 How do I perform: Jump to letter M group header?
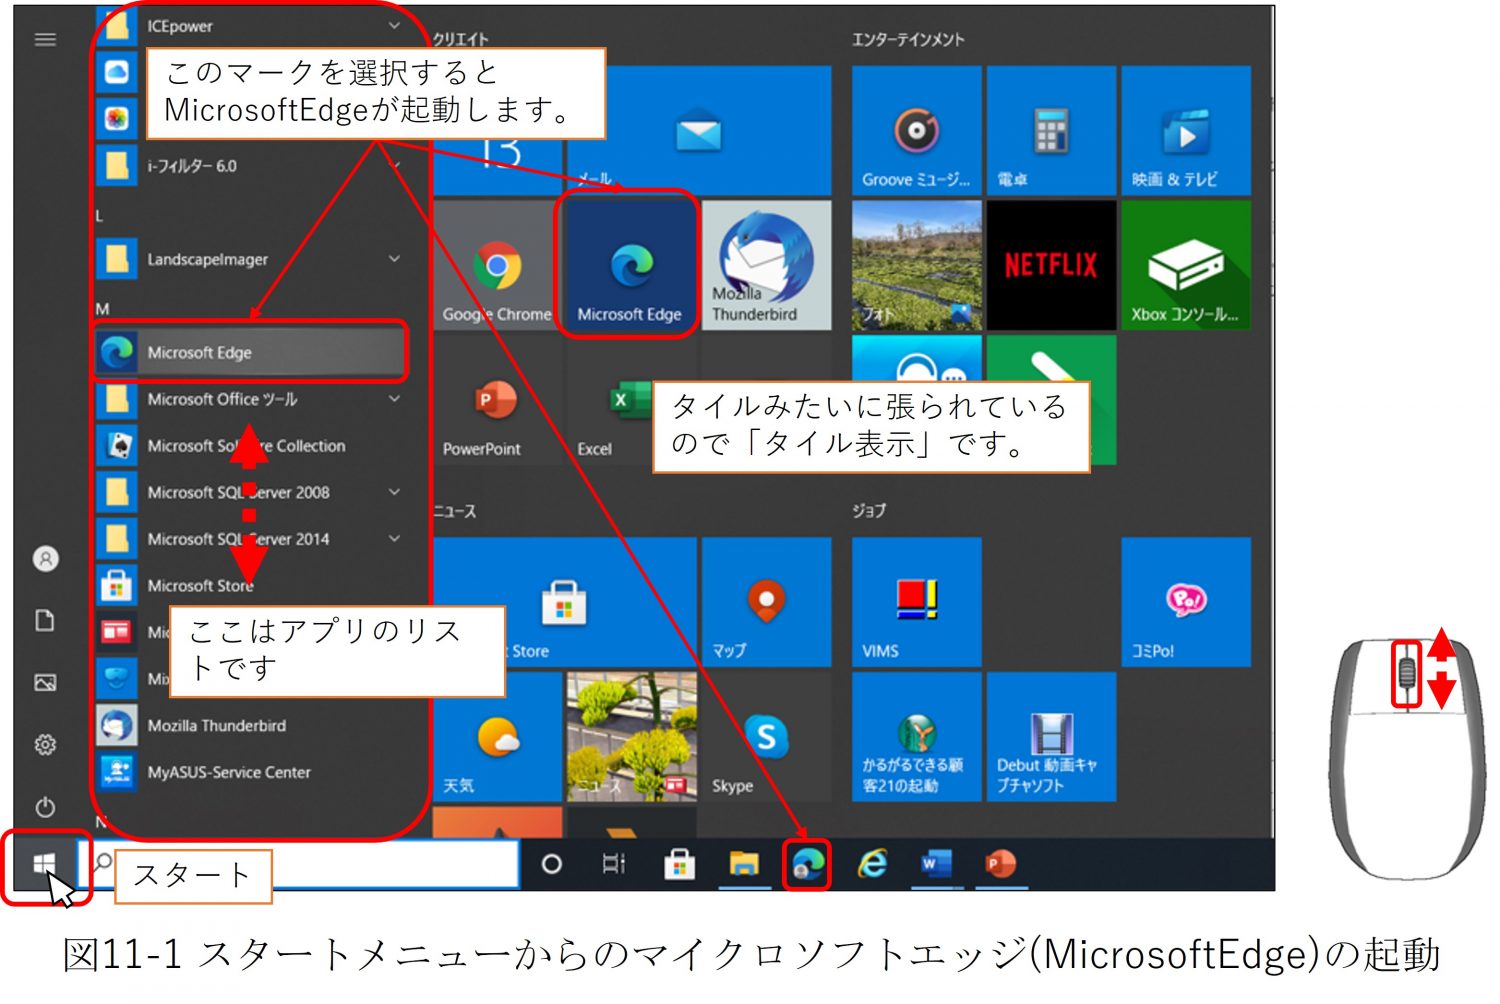[102, 309]
